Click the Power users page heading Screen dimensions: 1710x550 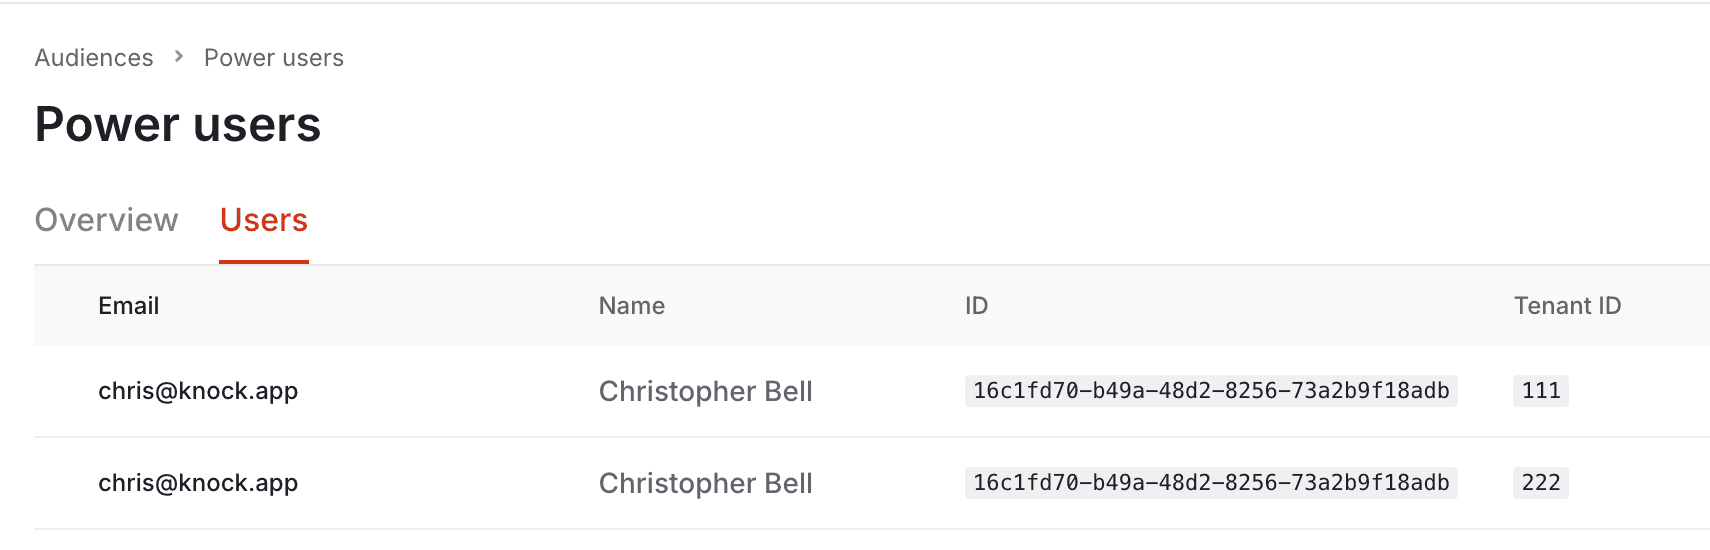point(178,125)
